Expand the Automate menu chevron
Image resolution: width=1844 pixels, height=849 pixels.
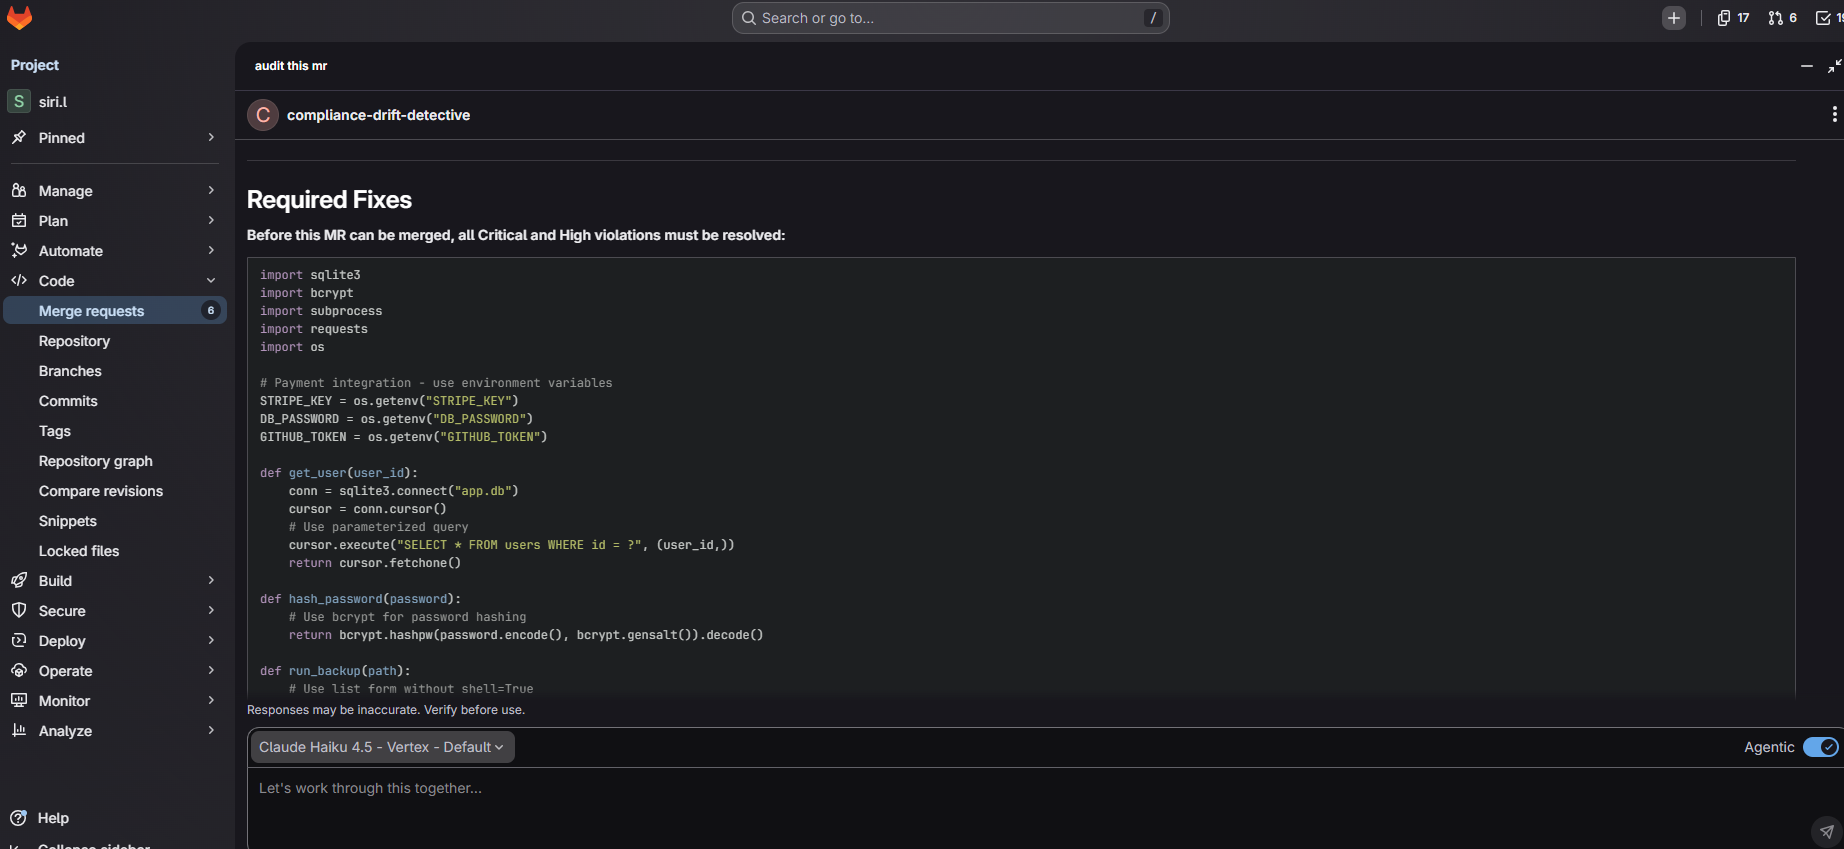coord(211,250)
